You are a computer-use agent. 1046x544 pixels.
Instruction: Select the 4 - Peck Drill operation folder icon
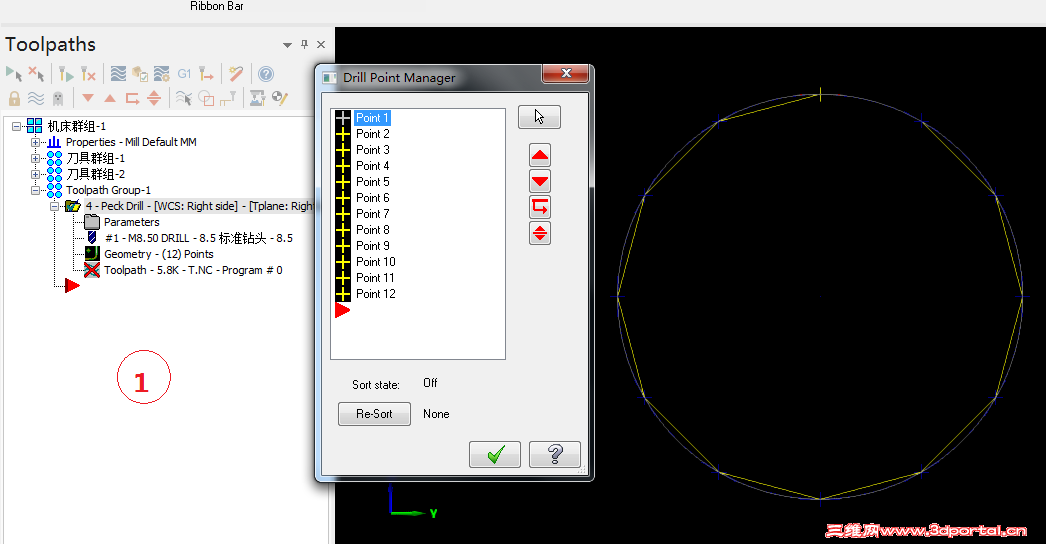point(73,206)
